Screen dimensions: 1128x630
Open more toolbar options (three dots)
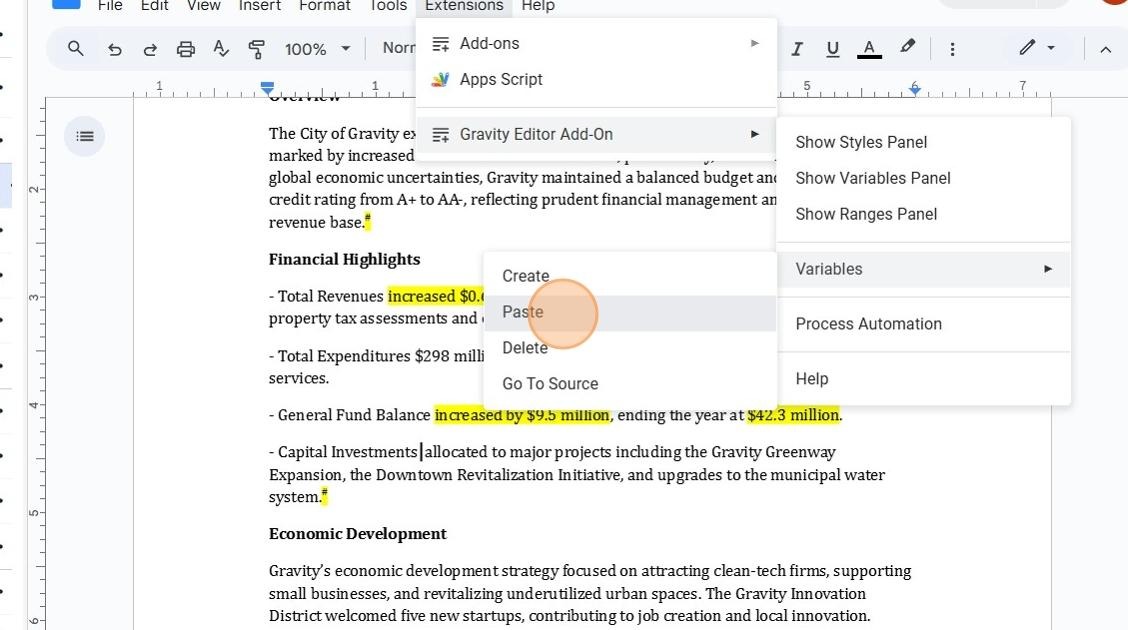pyautogui.click(x=952, y=49)
